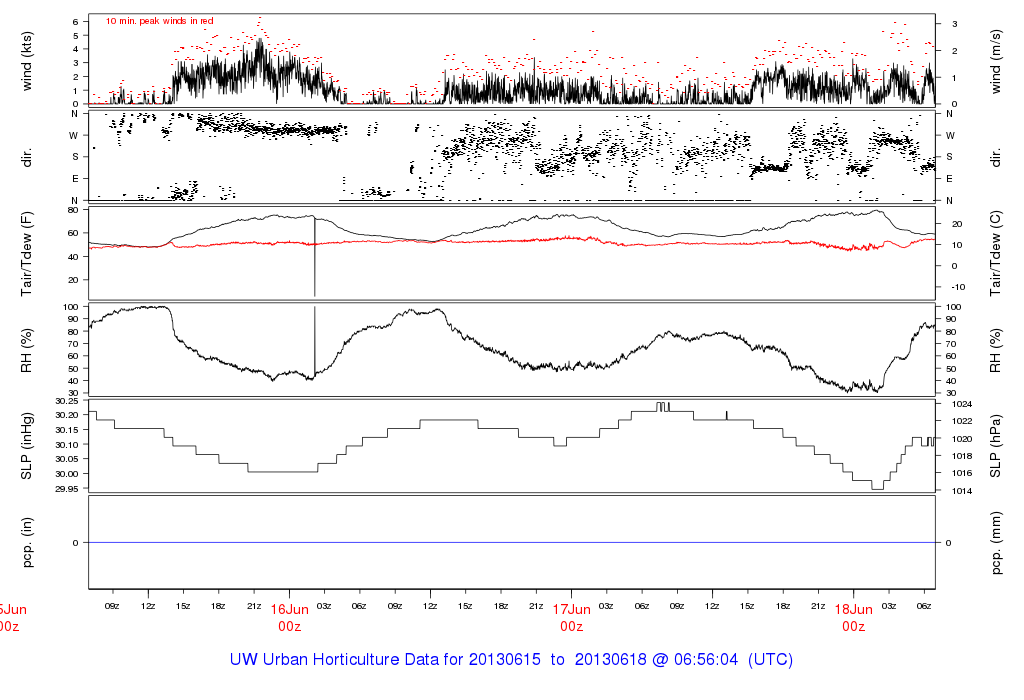Select the 30.25 tick on the SLP axis

pyautogui.click(x=68, y=401)
